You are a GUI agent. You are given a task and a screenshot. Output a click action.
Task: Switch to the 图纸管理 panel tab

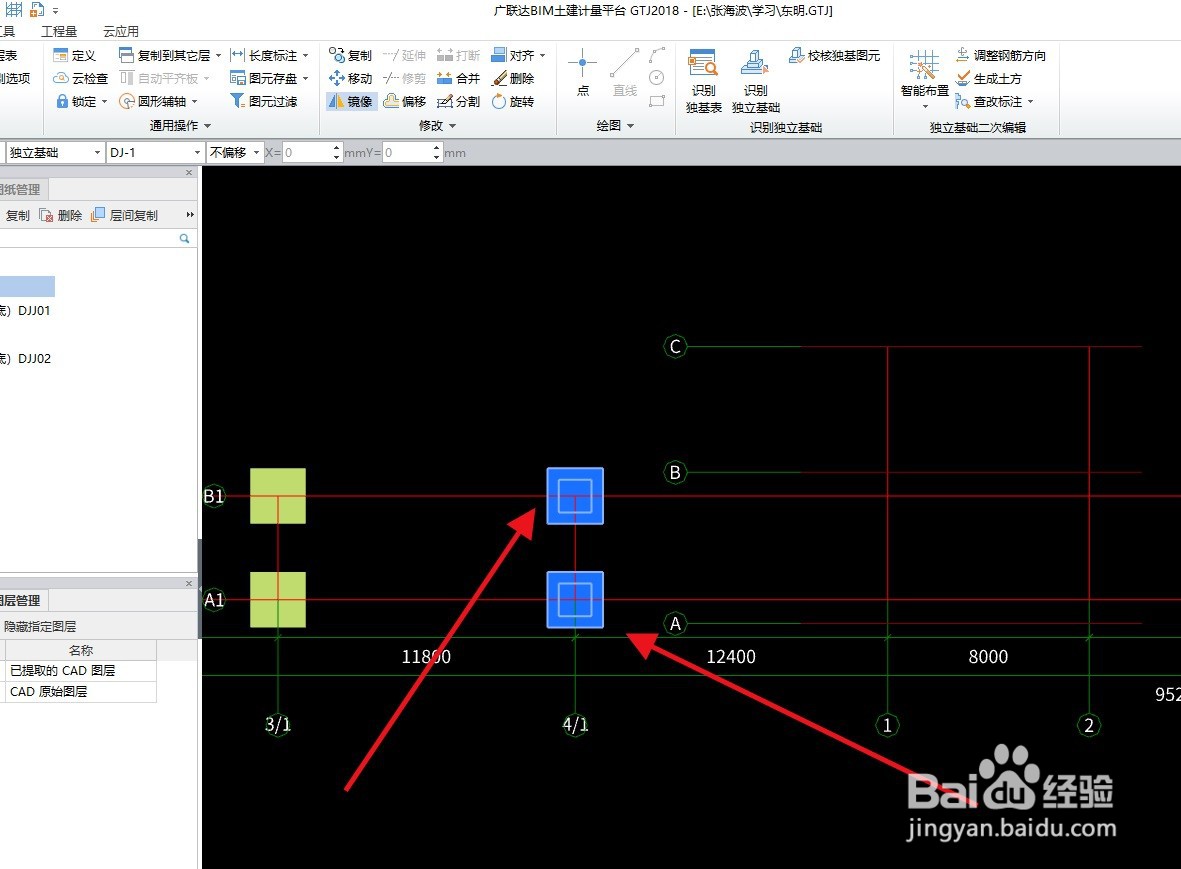click(x=21, y=190)
